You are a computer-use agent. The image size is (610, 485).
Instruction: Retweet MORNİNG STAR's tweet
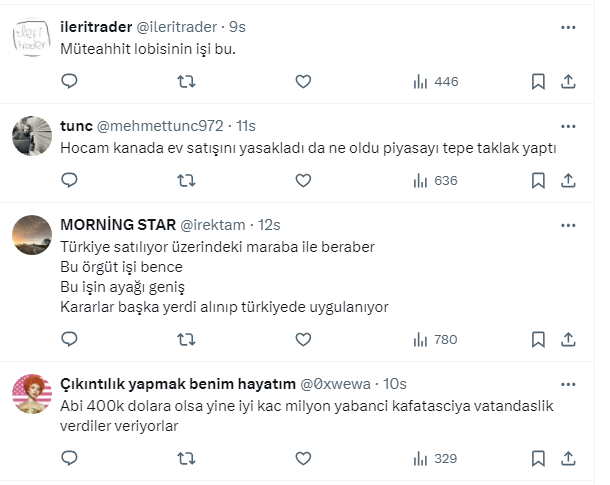point(186,340)
